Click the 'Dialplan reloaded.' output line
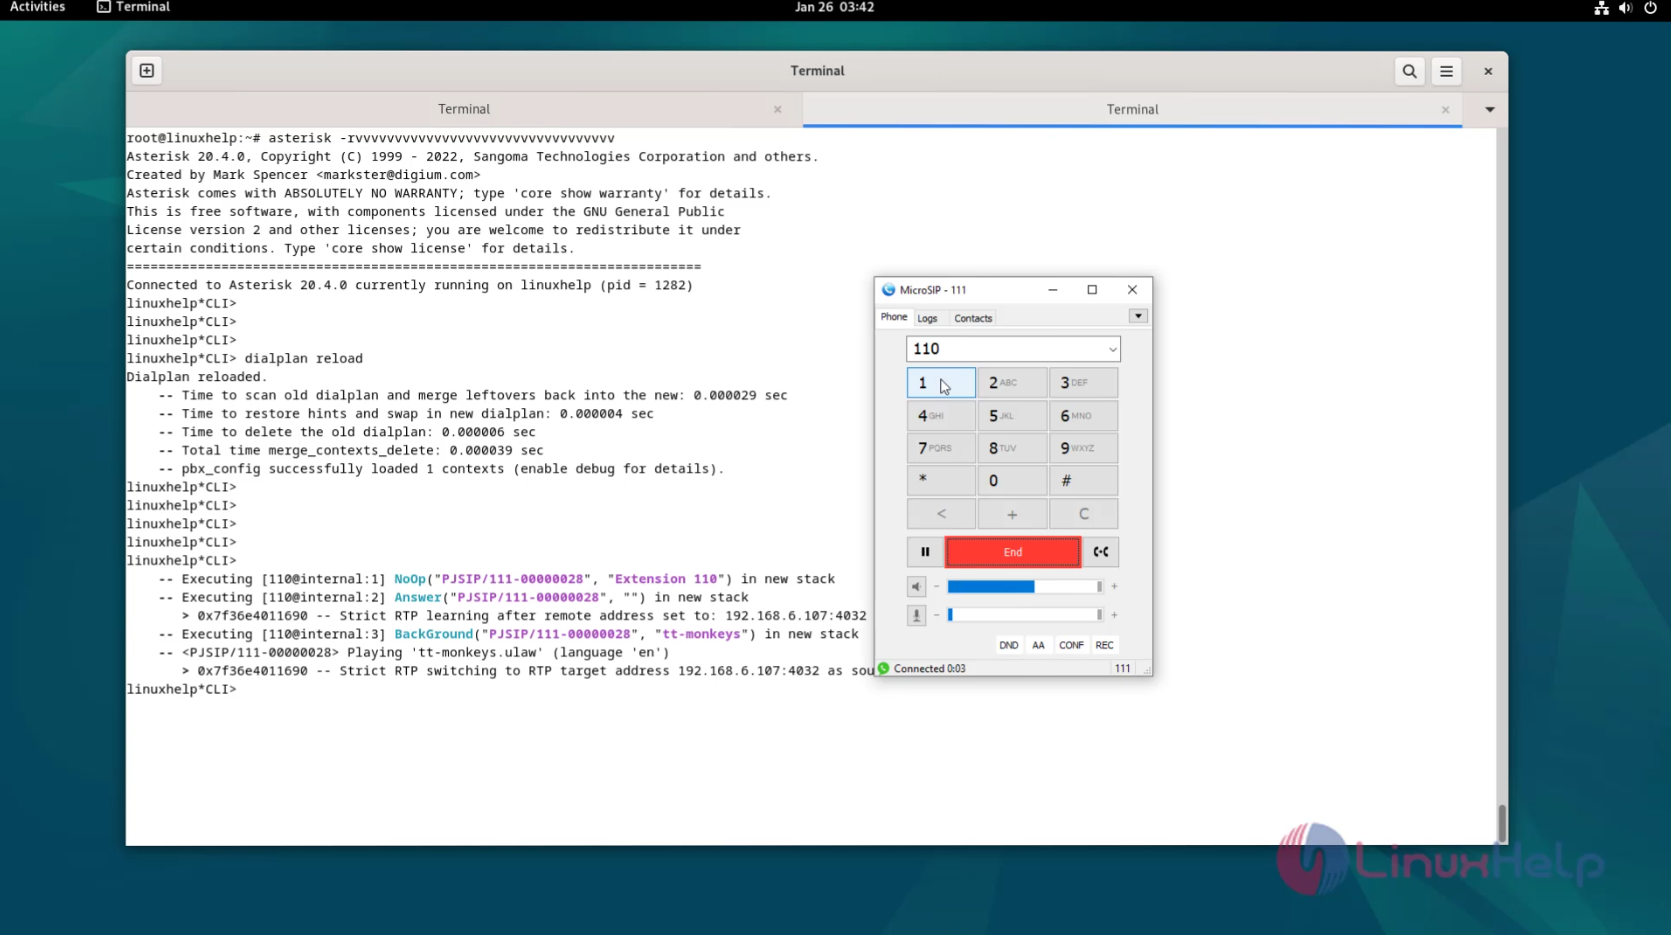Viewport: 1671px width, 935px height. click(x=197, y=377)
